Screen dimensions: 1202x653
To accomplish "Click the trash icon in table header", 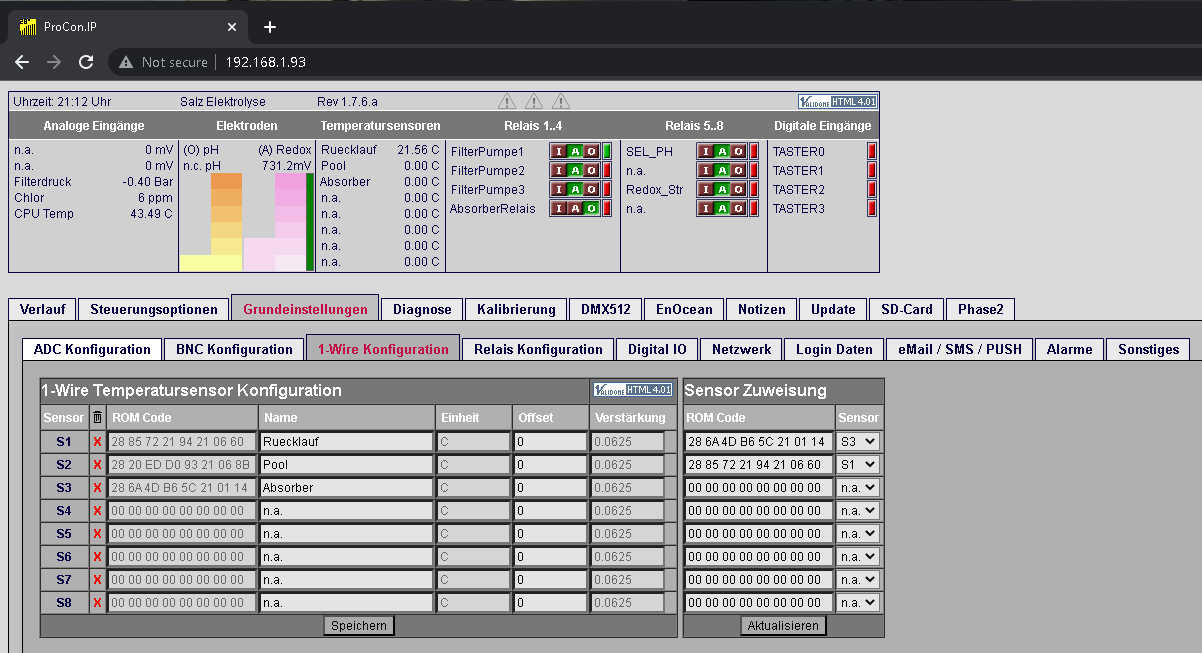I will (97, 417).
